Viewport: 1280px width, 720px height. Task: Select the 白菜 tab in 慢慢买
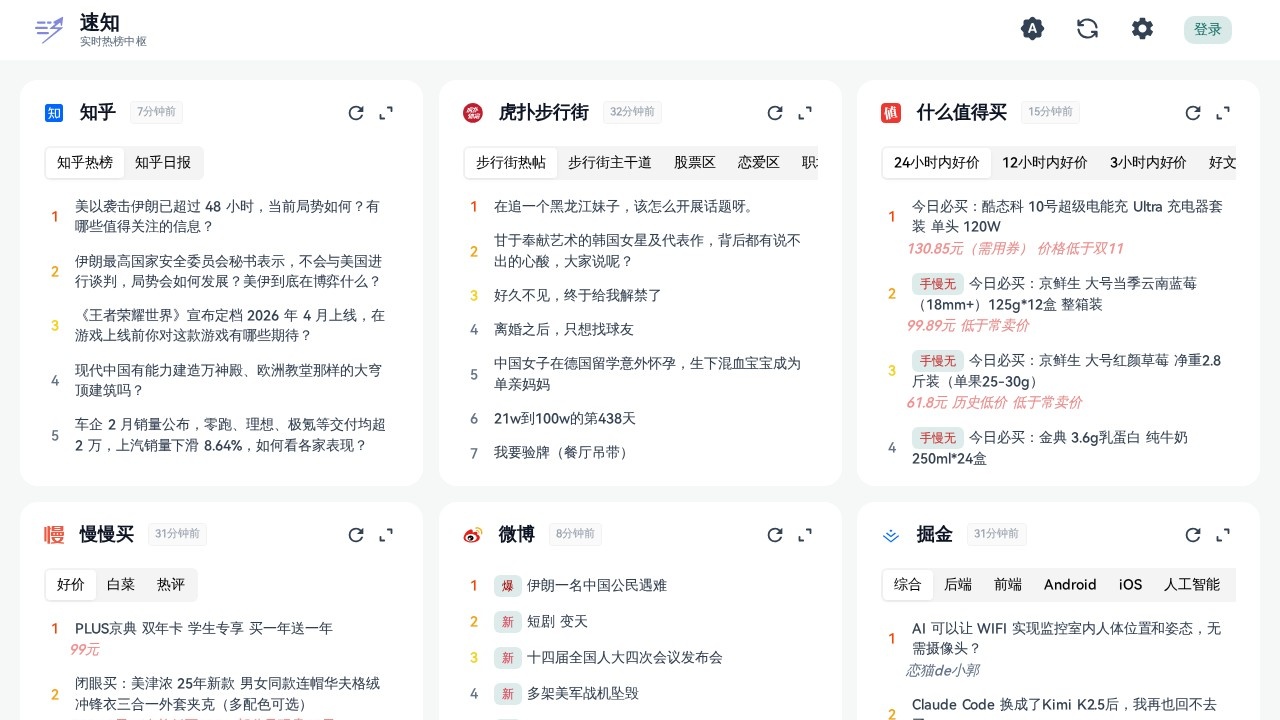(x=120, y=585)
